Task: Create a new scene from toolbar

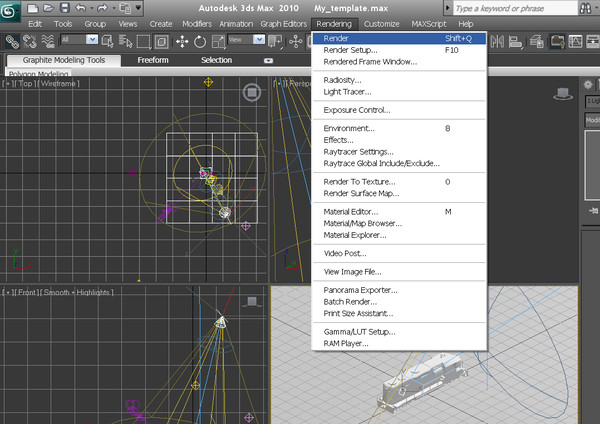Action: [x=33, y=8]
